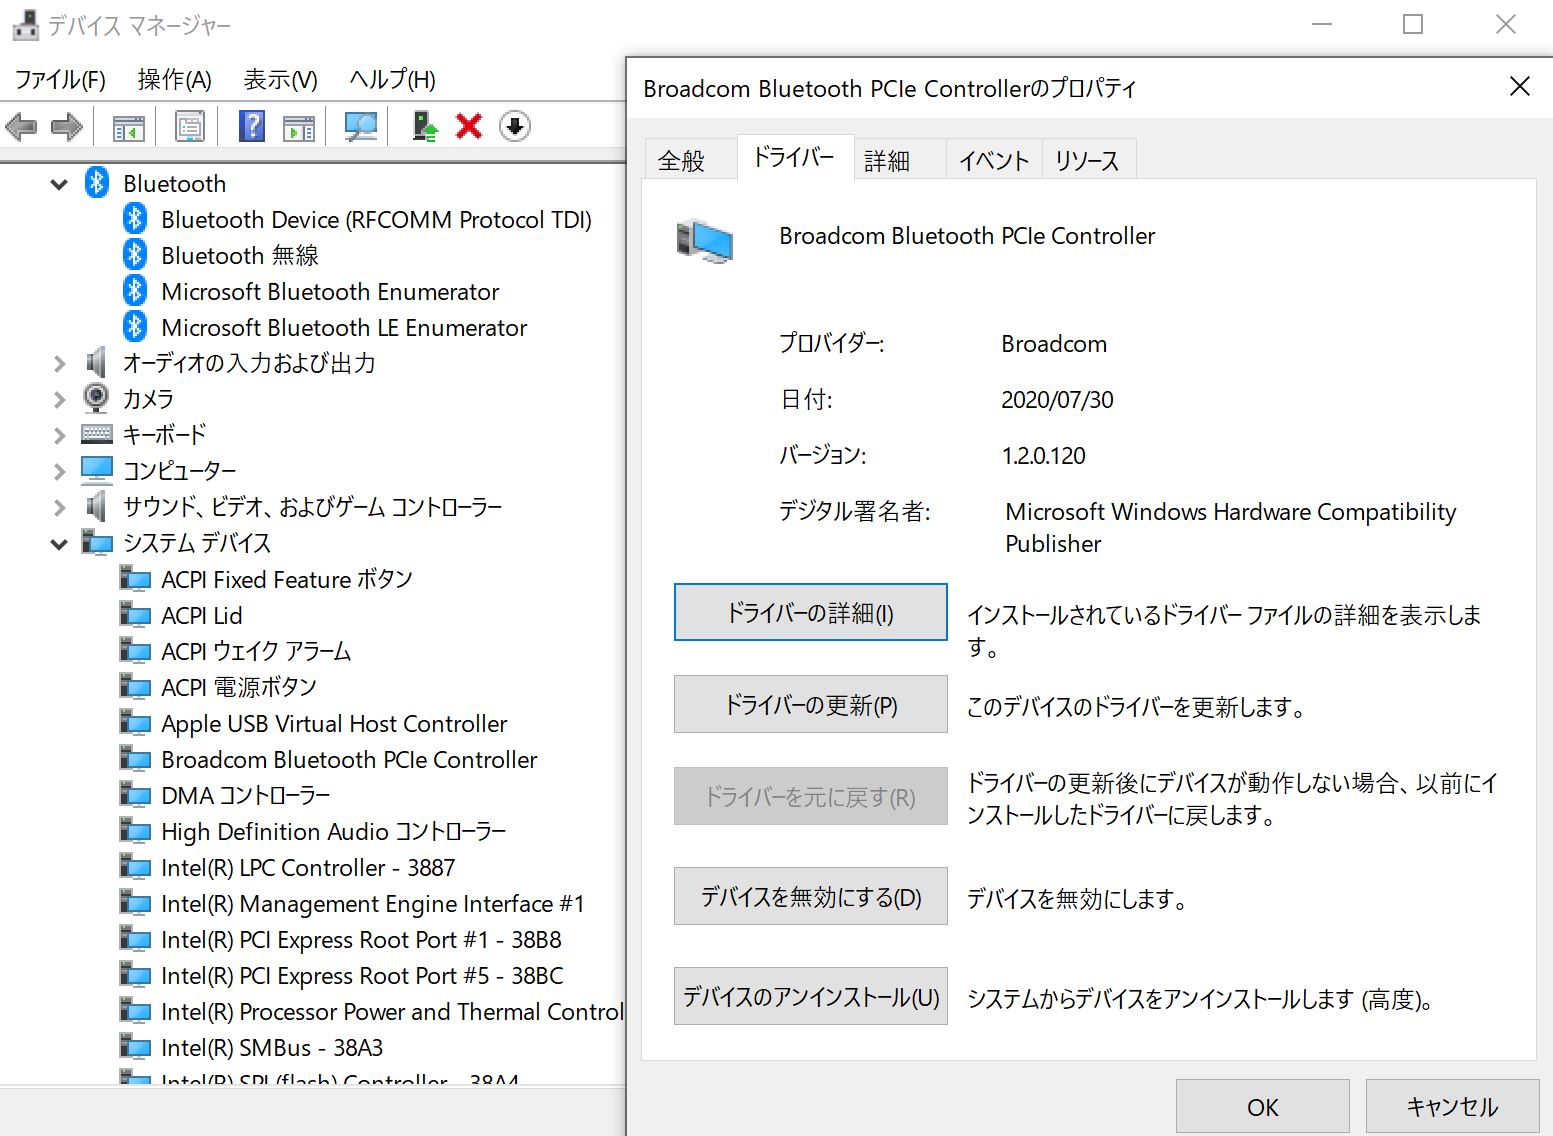Switch to the リソース tab
1553x1136 pixels.
click(x=1088, y=160)
